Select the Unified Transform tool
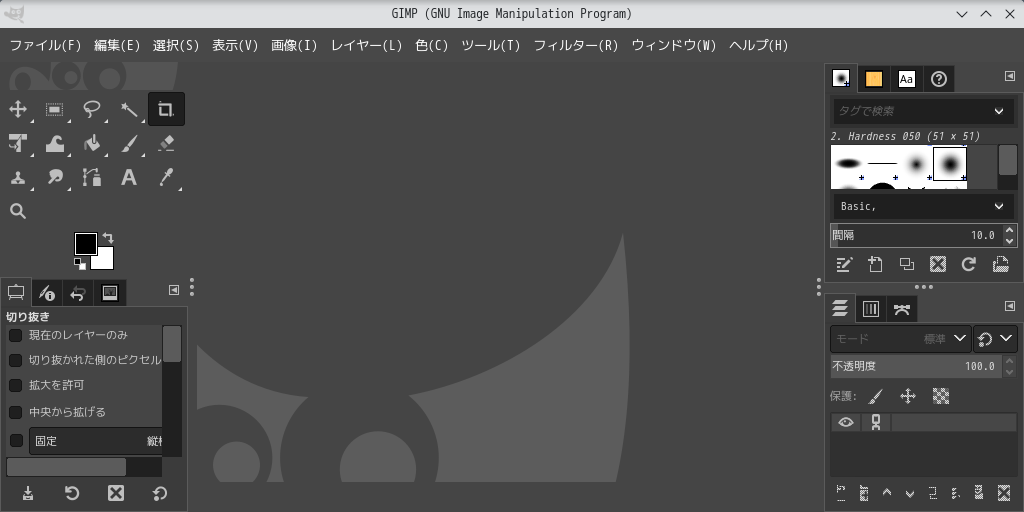The width and height of the screenshot is (1024, 512). 18,143
